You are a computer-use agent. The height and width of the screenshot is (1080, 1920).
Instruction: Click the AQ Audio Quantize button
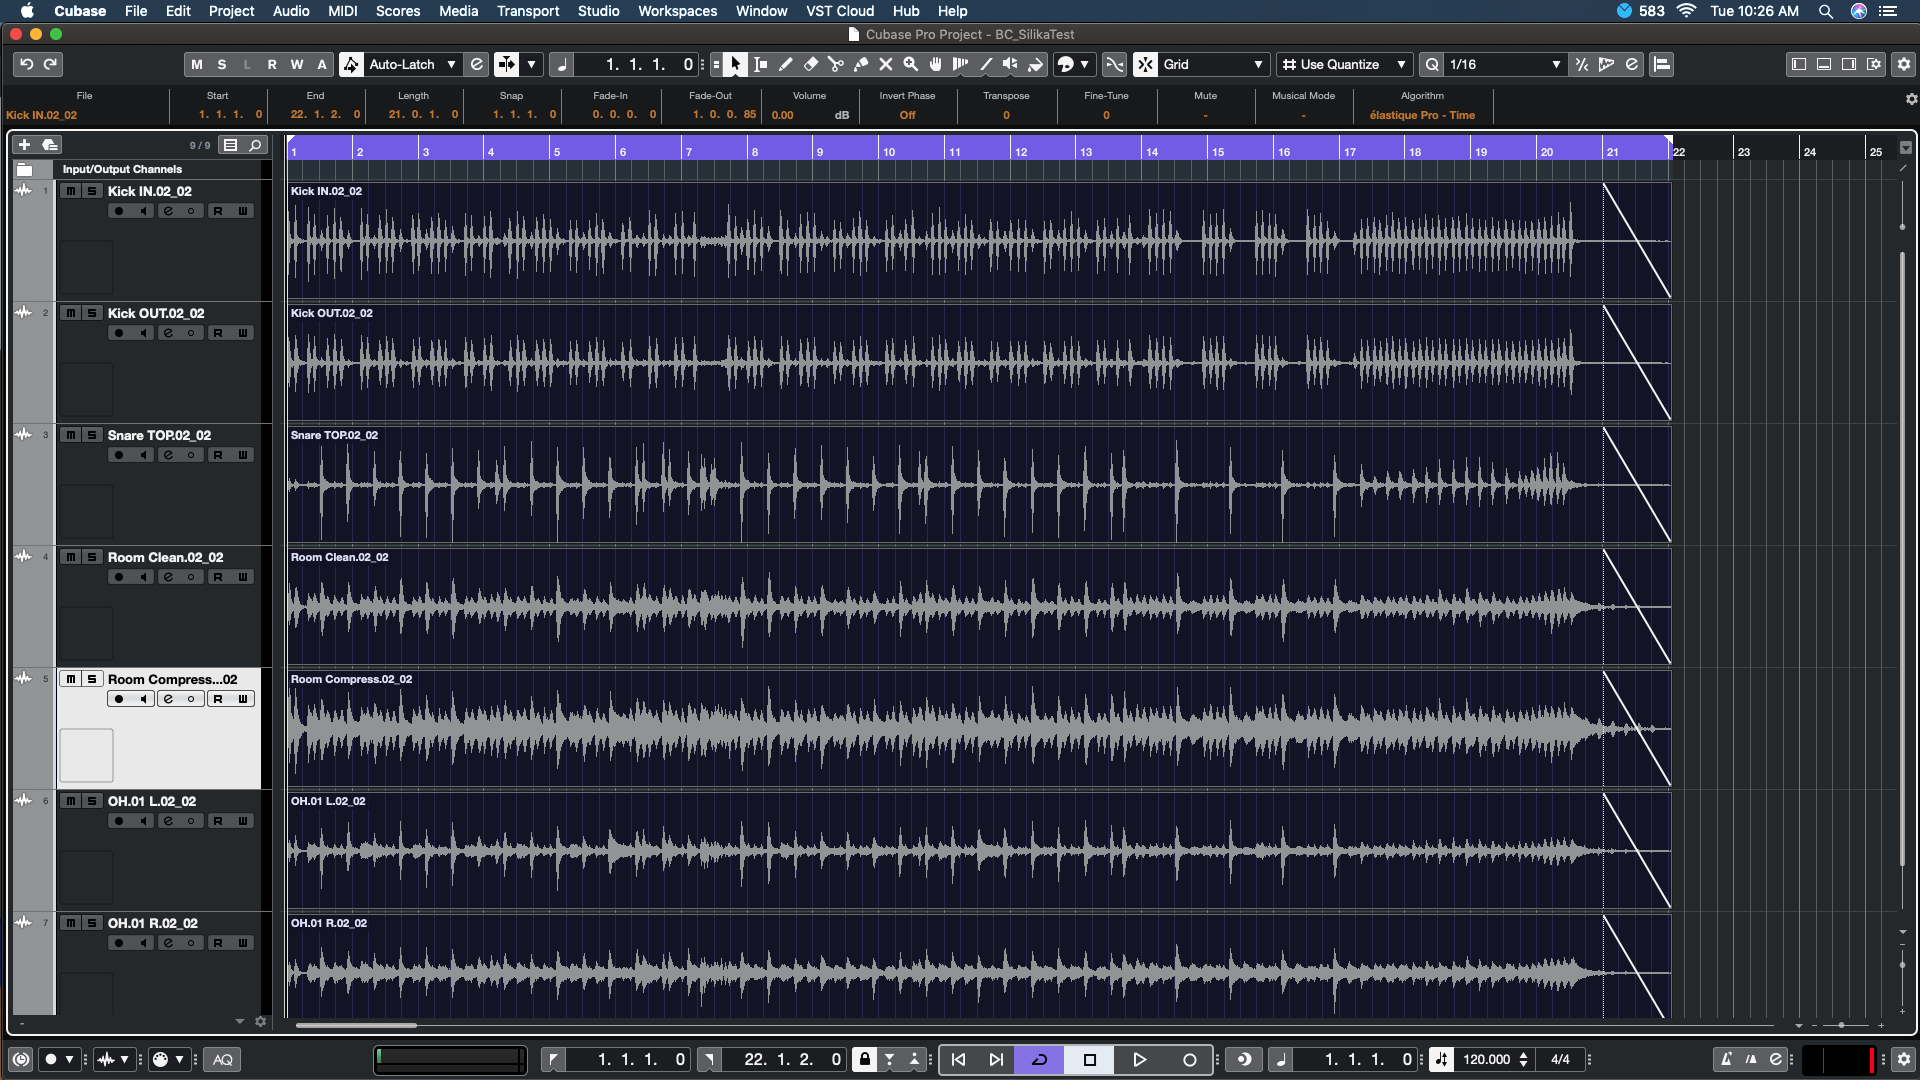[x=223, y=1059]
